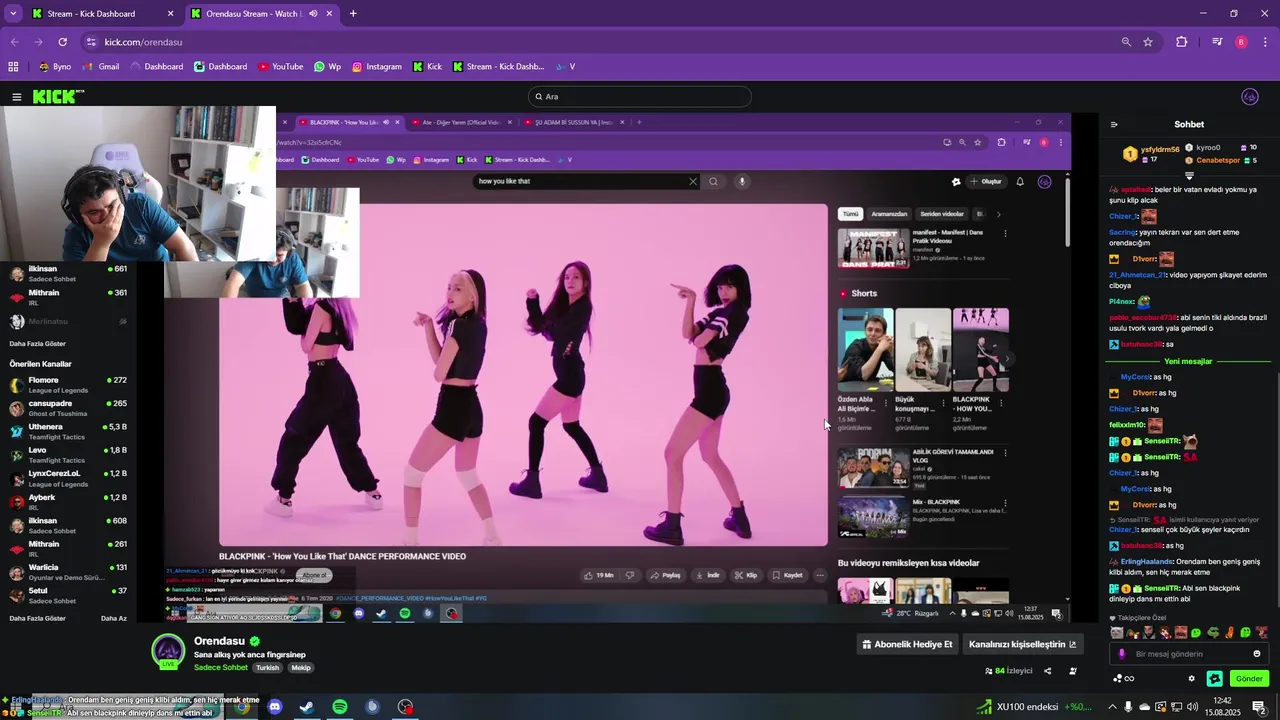Open channel points icon below chat input
Image resolution: width=1280 pixels, height=720 pixels.
tap(1123, 678)
